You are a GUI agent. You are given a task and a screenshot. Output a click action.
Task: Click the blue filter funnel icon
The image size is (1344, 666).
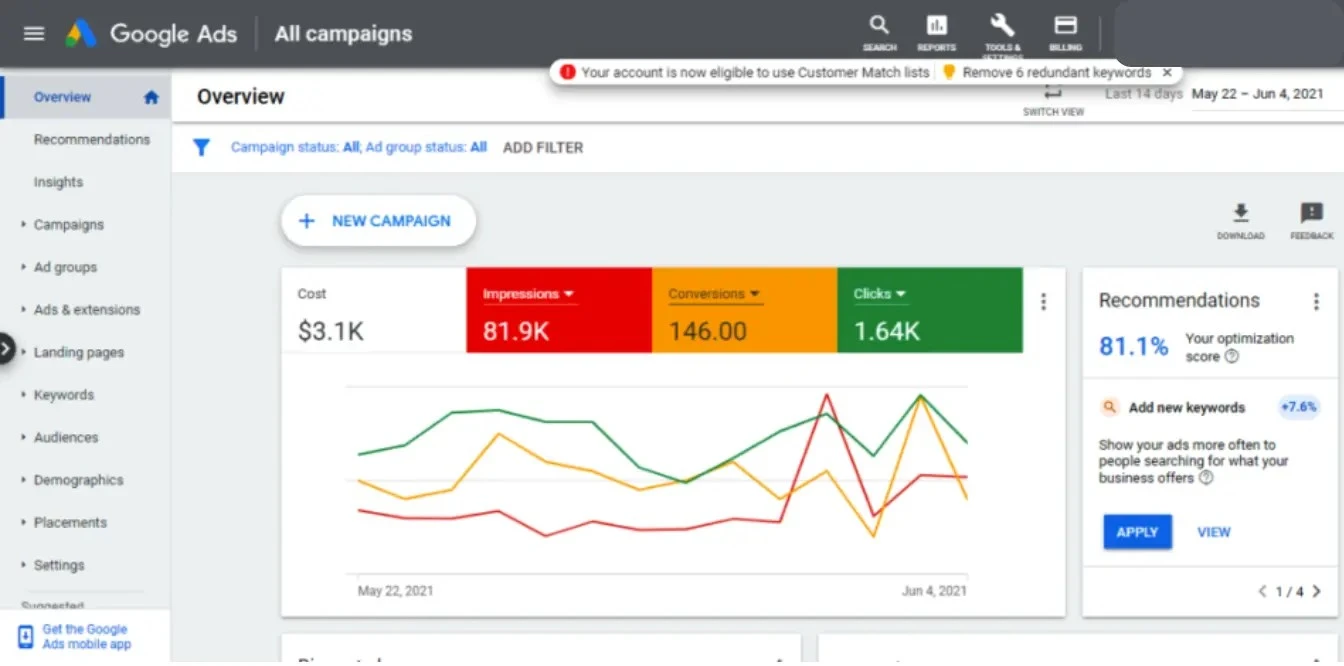click(202, 147)
